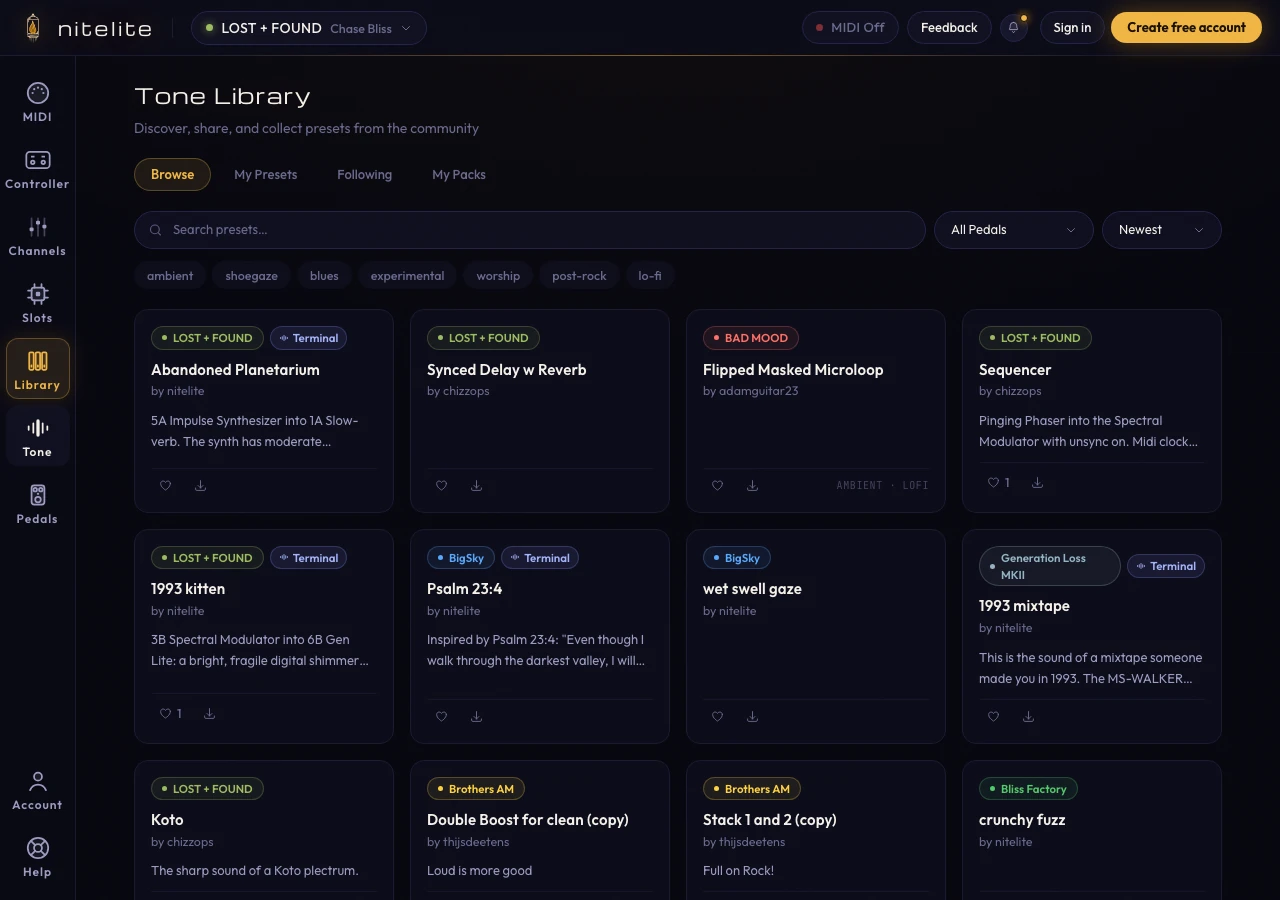Like the Flipped Masked Microloop preset

tap(717, 486)
